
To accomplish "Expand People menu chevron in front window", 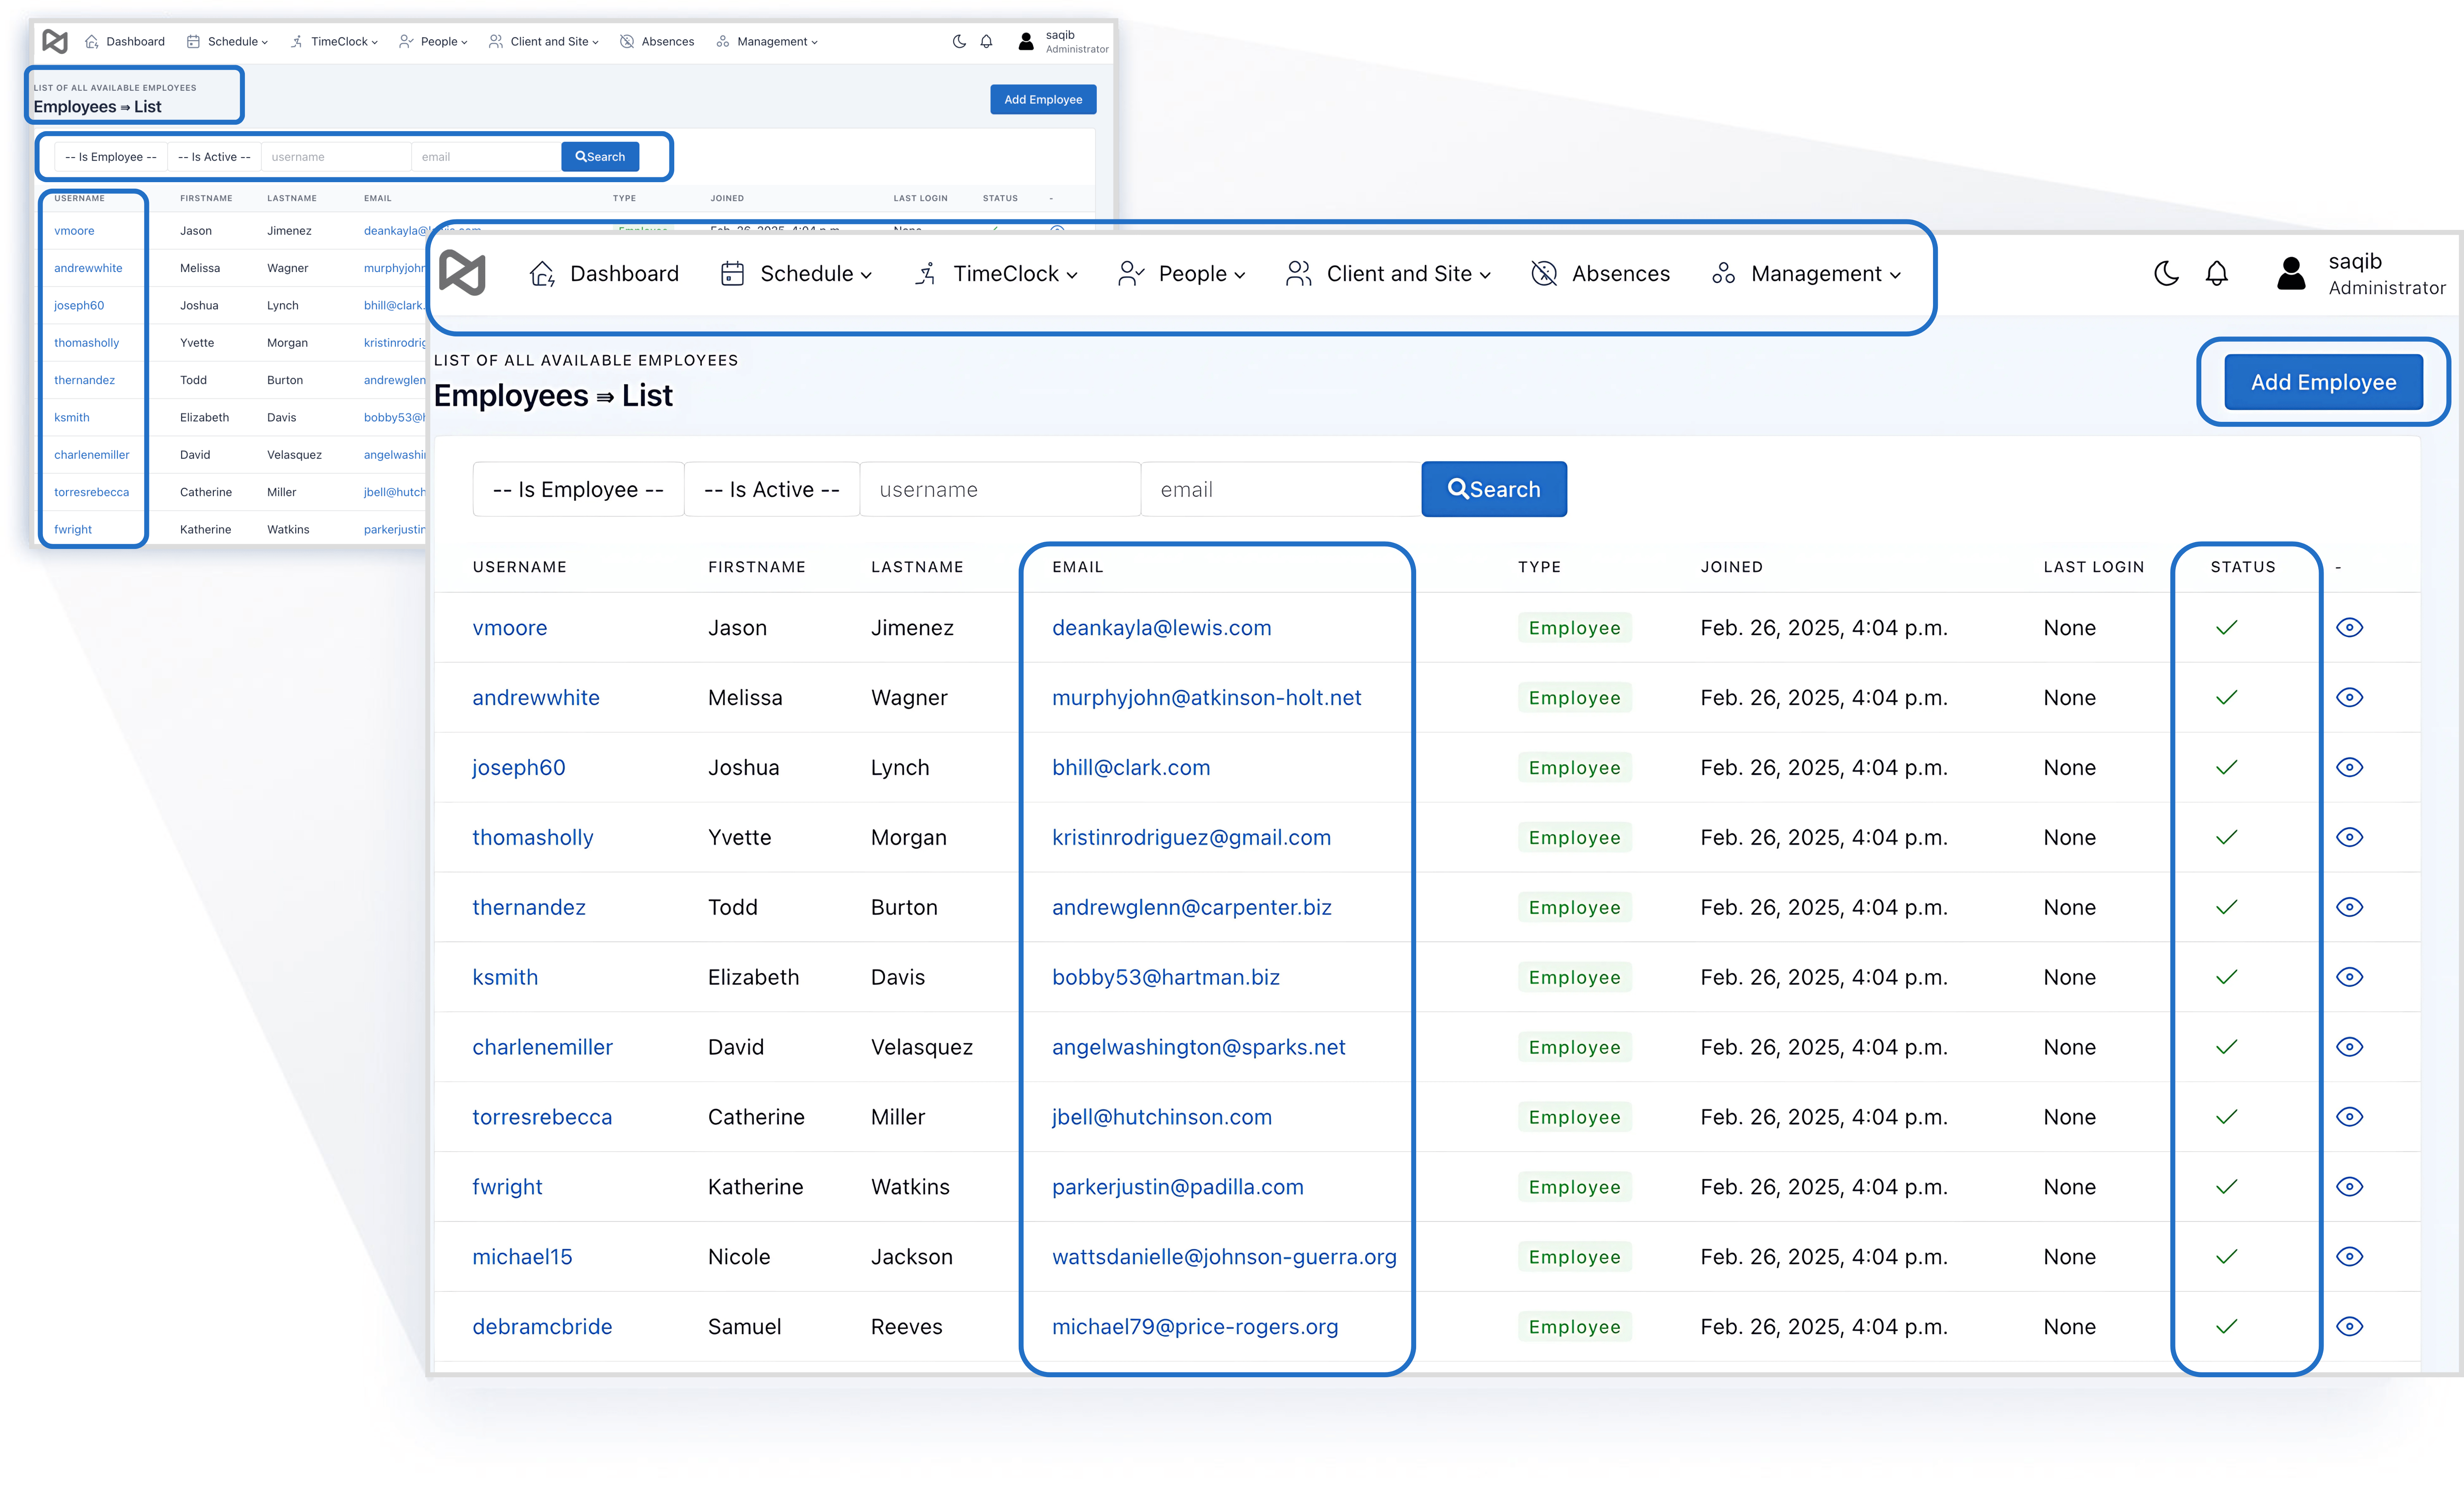I will coord(1240,275).
